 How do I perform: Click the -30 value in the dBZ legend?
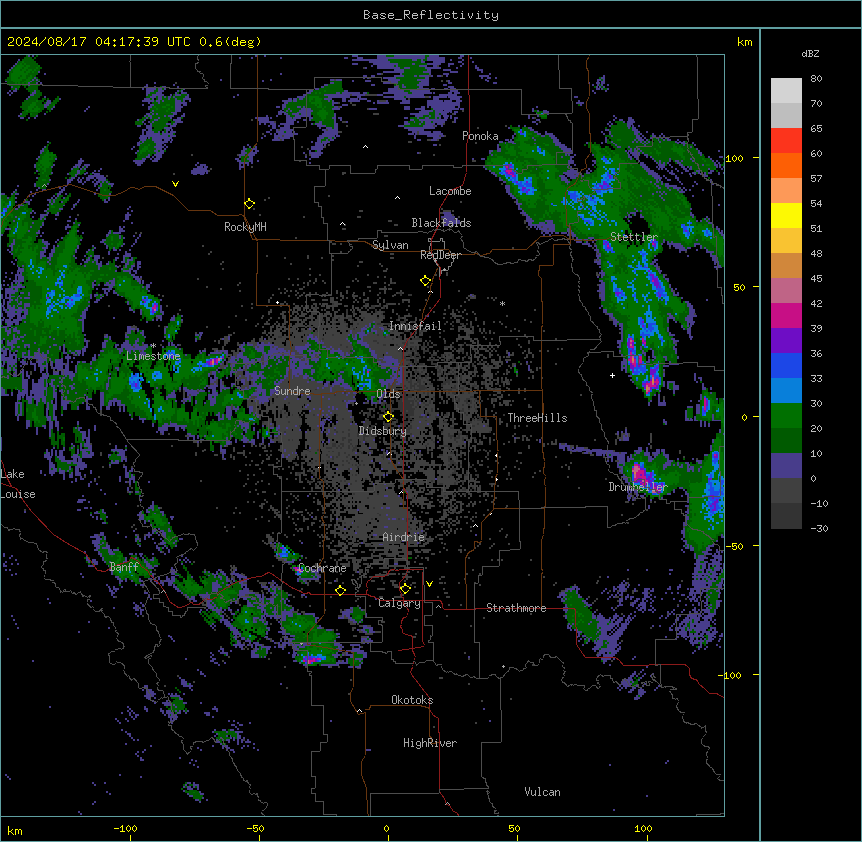819,528
